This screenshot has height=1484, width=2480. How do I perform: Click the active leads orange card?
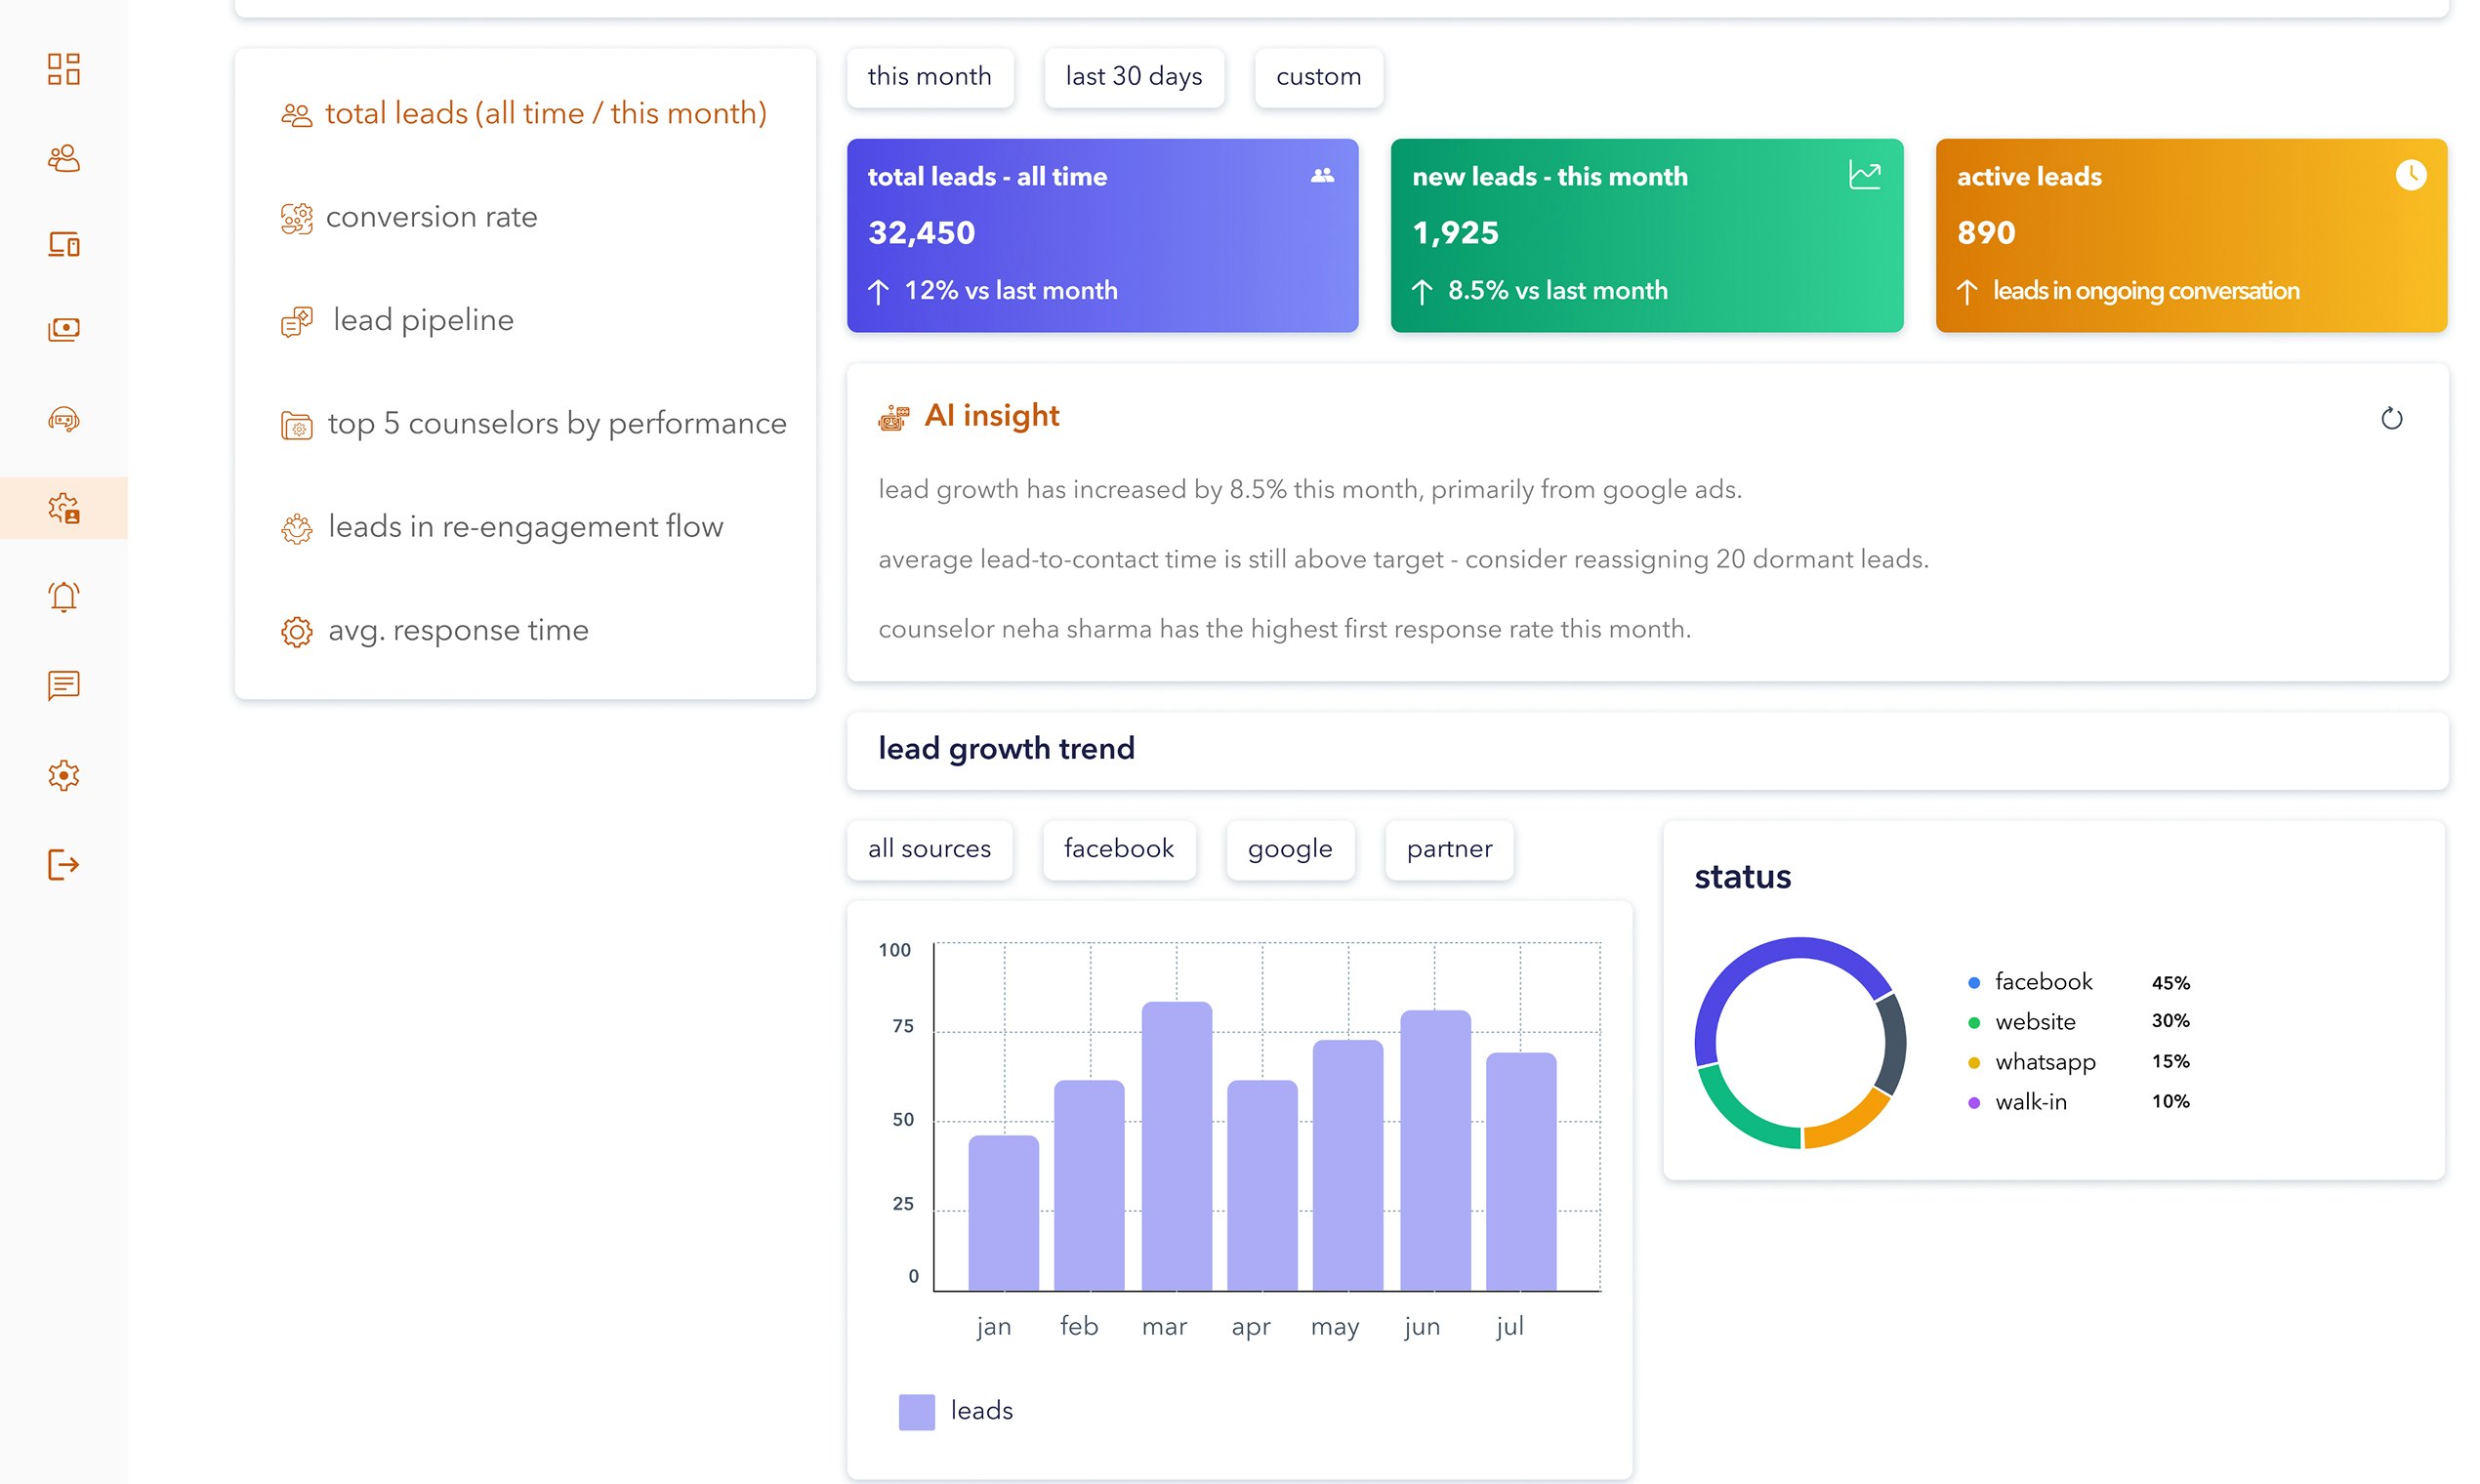[x=2190, y=235]
